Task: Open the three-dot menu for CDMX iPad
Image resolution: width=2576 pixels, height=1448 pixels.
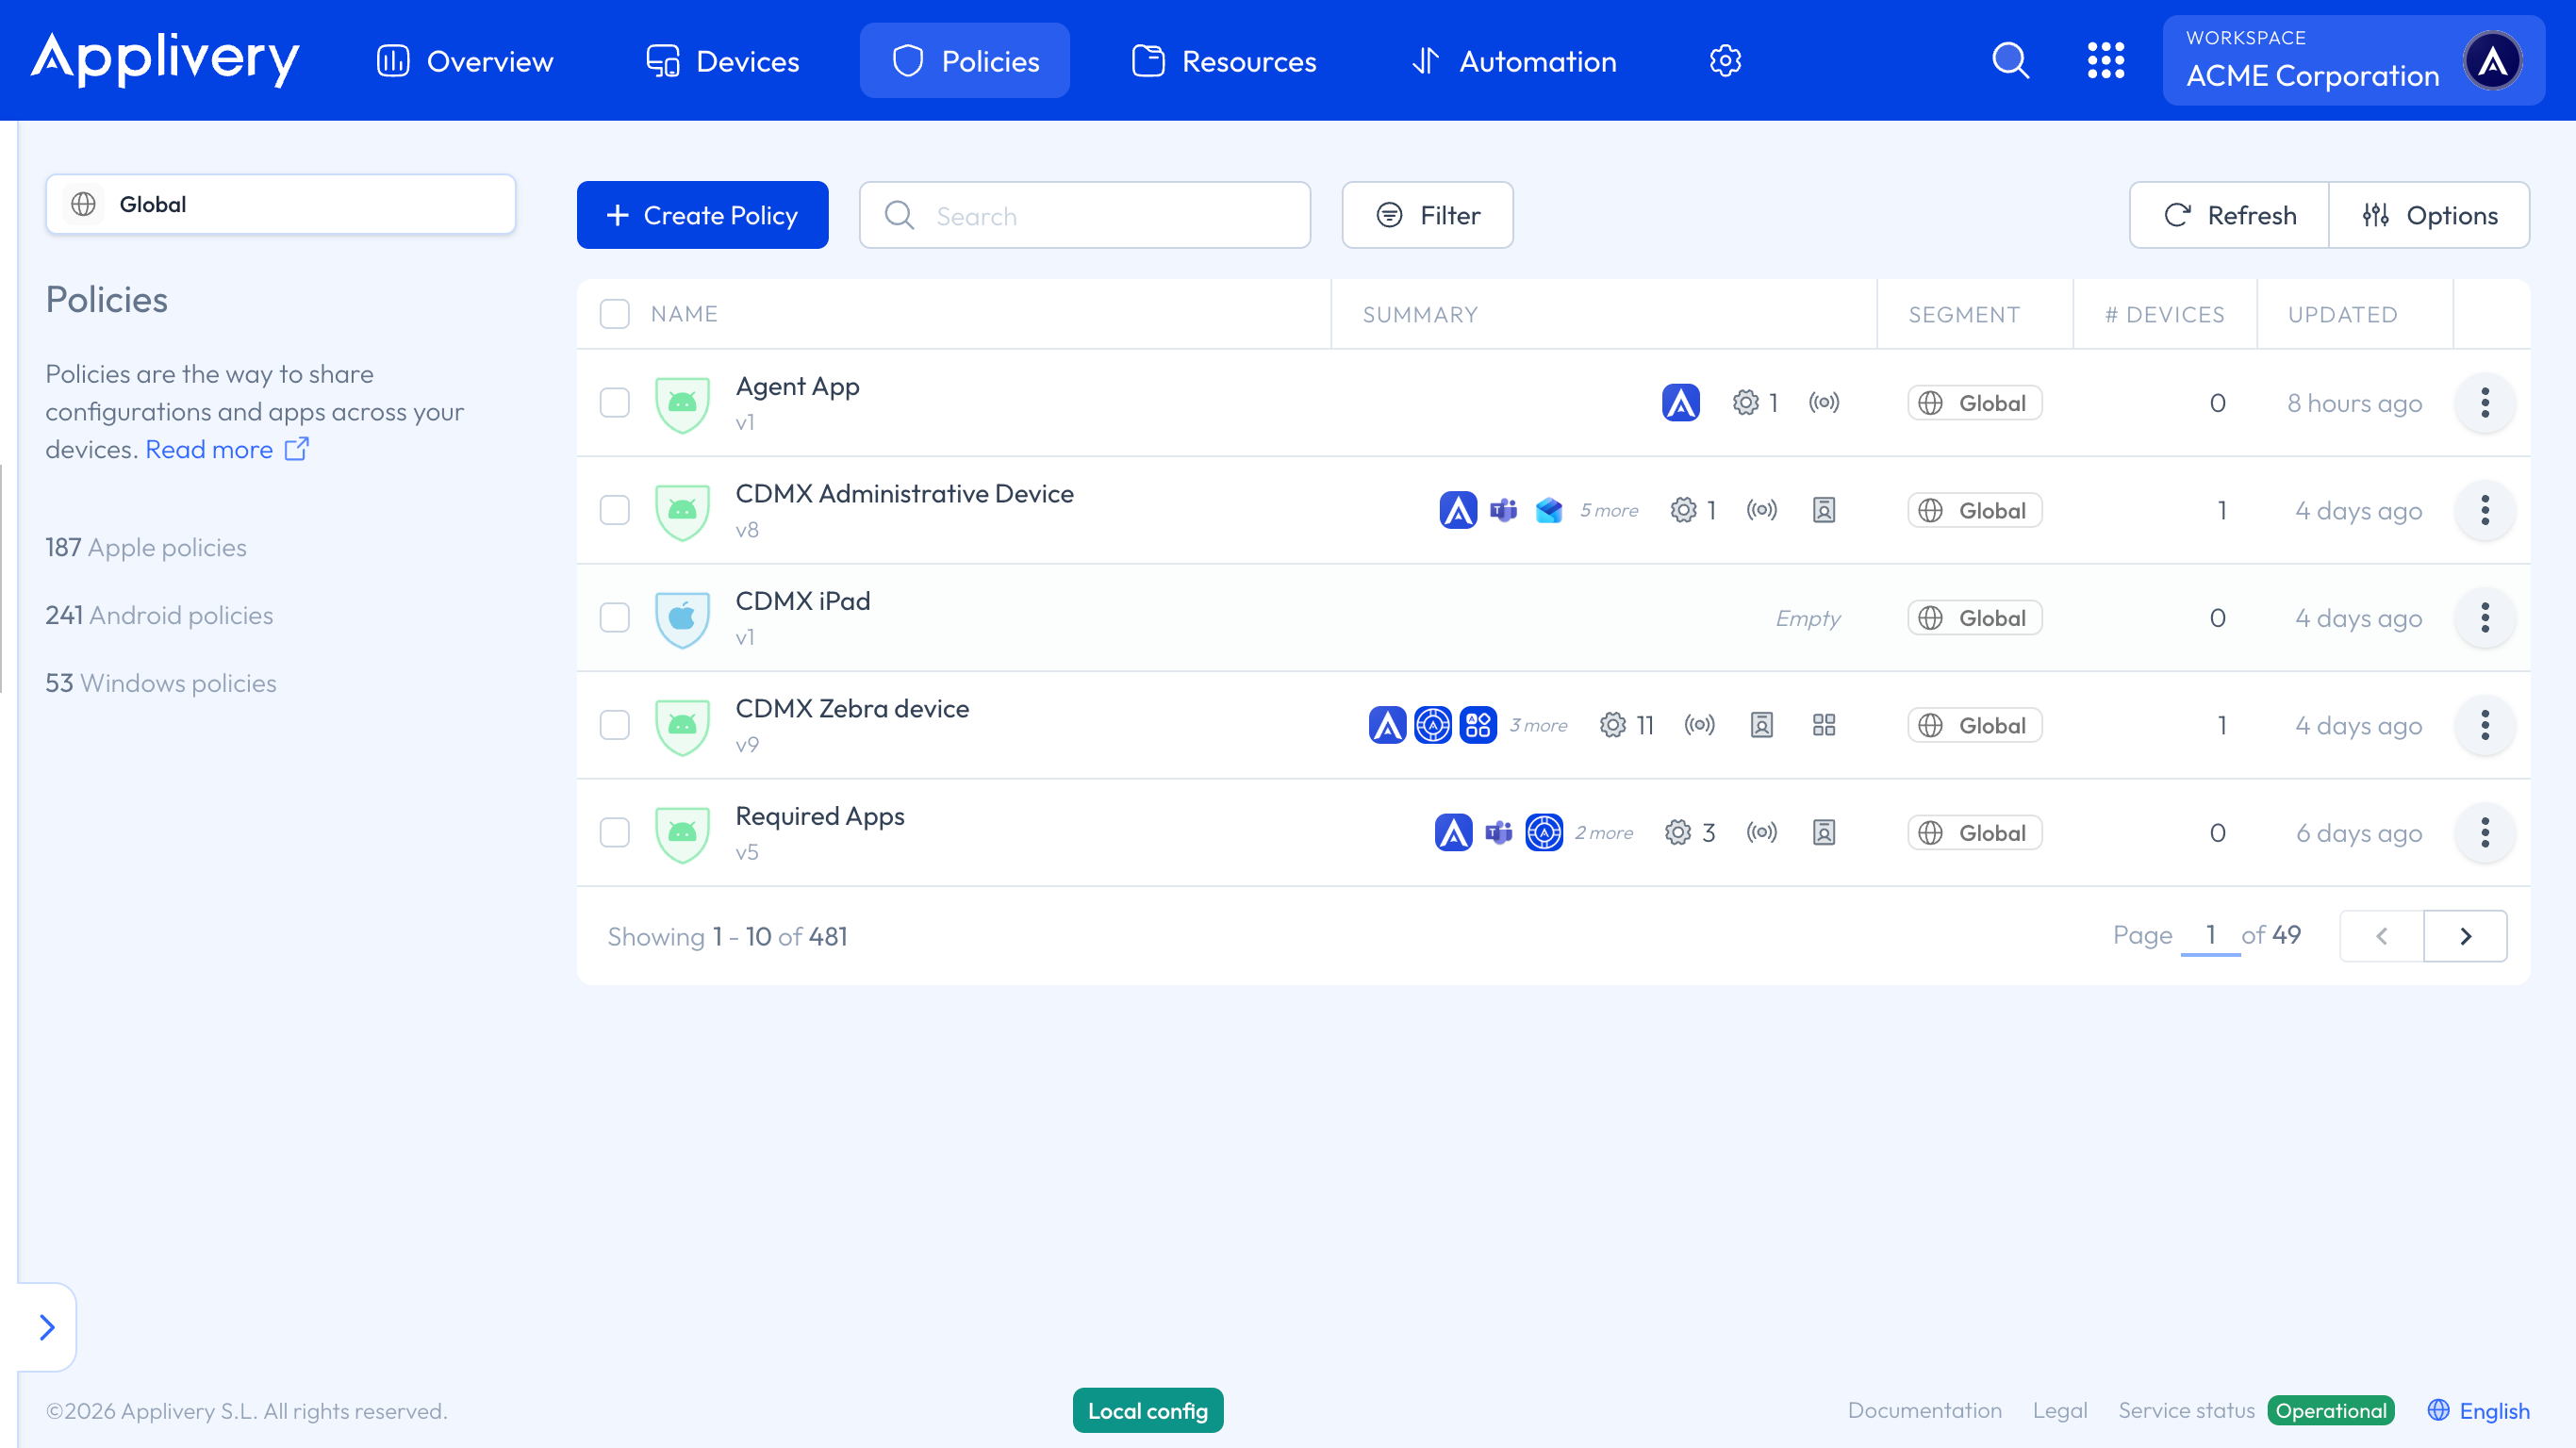Action: point(2484,618)
